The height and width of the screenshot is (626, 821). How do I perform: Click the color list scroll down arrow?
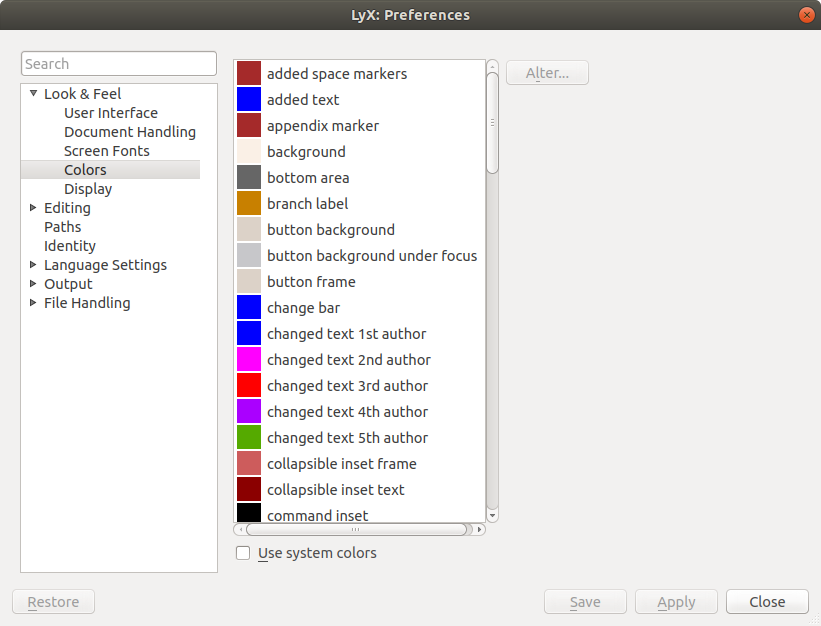click(492, 515)
